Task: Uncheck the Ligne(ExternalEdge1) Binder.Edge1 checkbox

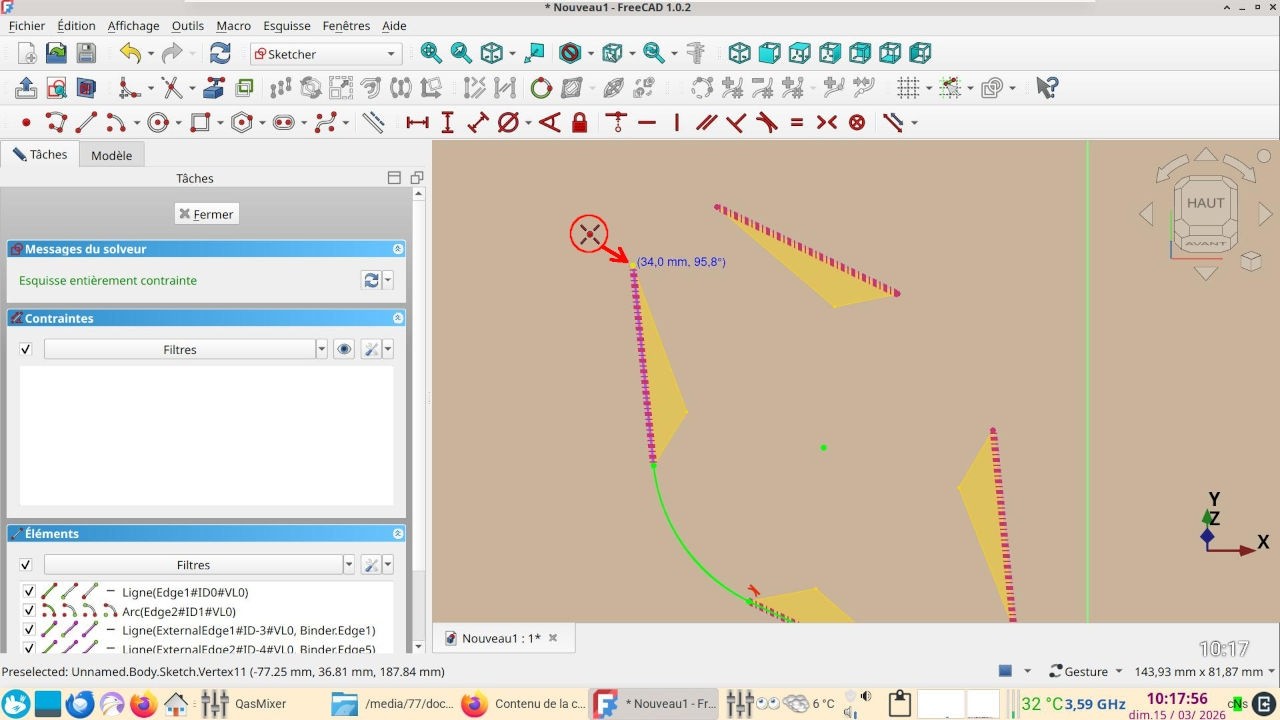Action: pos(29,630)
